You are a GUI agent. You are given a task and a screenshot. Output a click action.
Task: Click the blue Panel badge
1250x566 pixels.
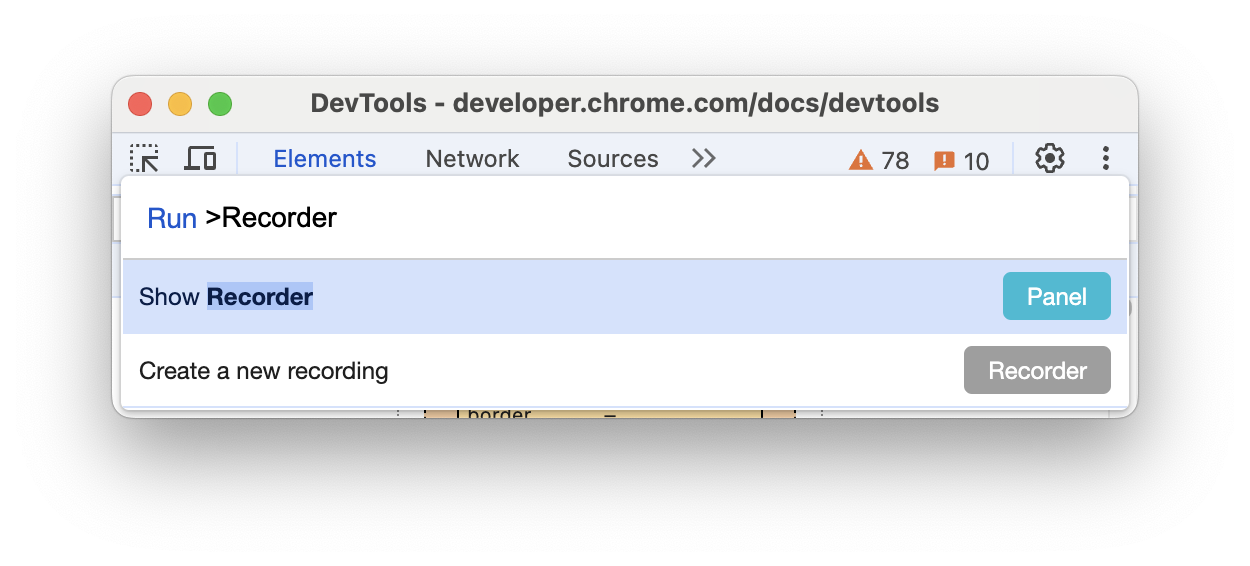point(1056,297)
